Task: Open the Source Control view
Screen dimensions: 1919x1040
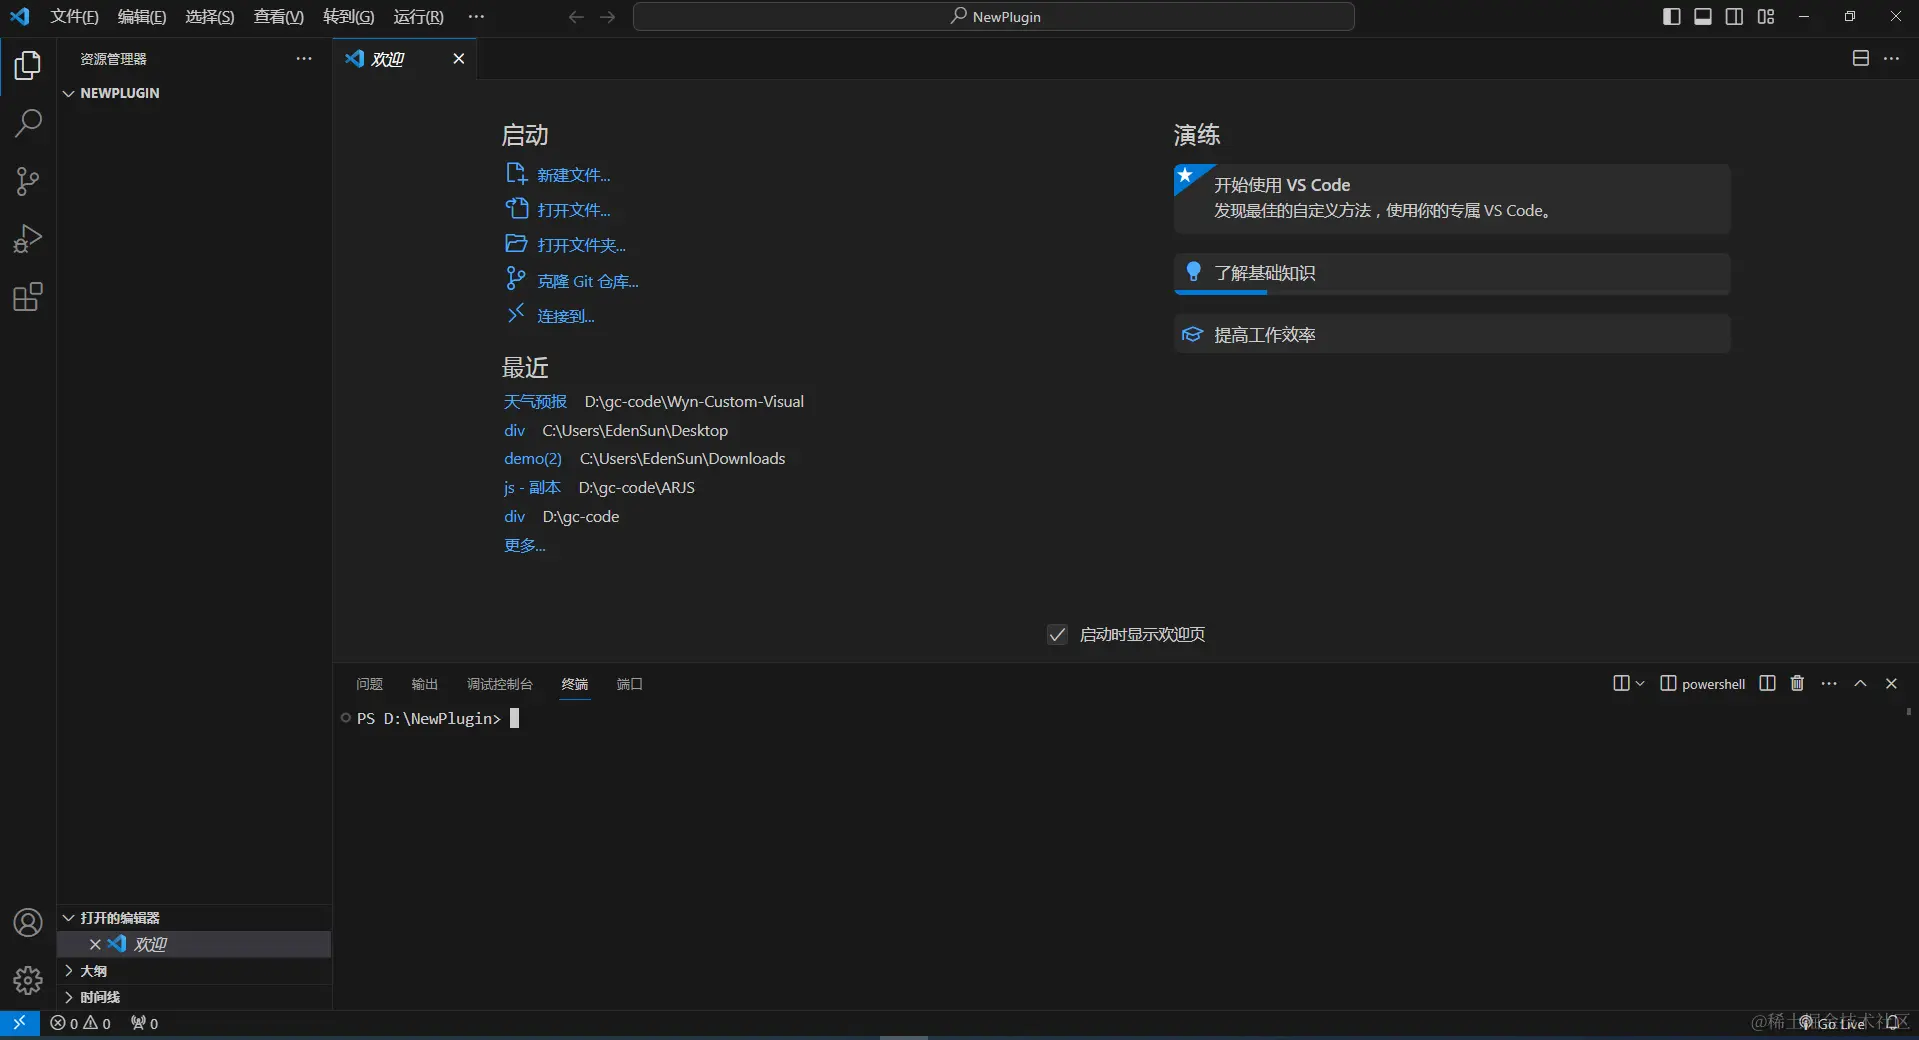Action: coord(28,182)
